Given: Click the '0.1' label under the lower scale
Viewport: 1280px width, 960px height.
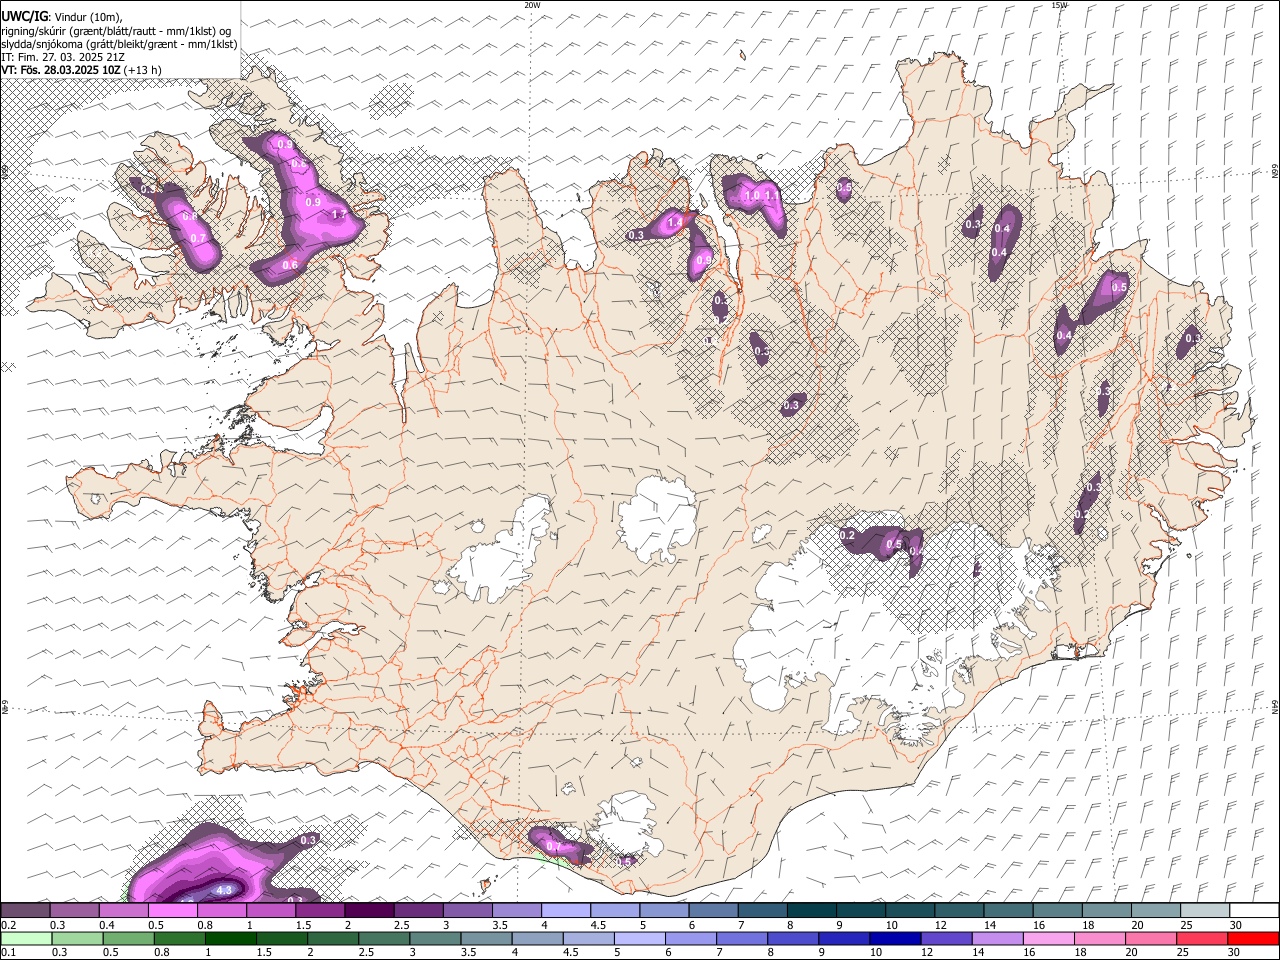Looking at the screenshot, I should pyautogui.click(x=8, y=952).
